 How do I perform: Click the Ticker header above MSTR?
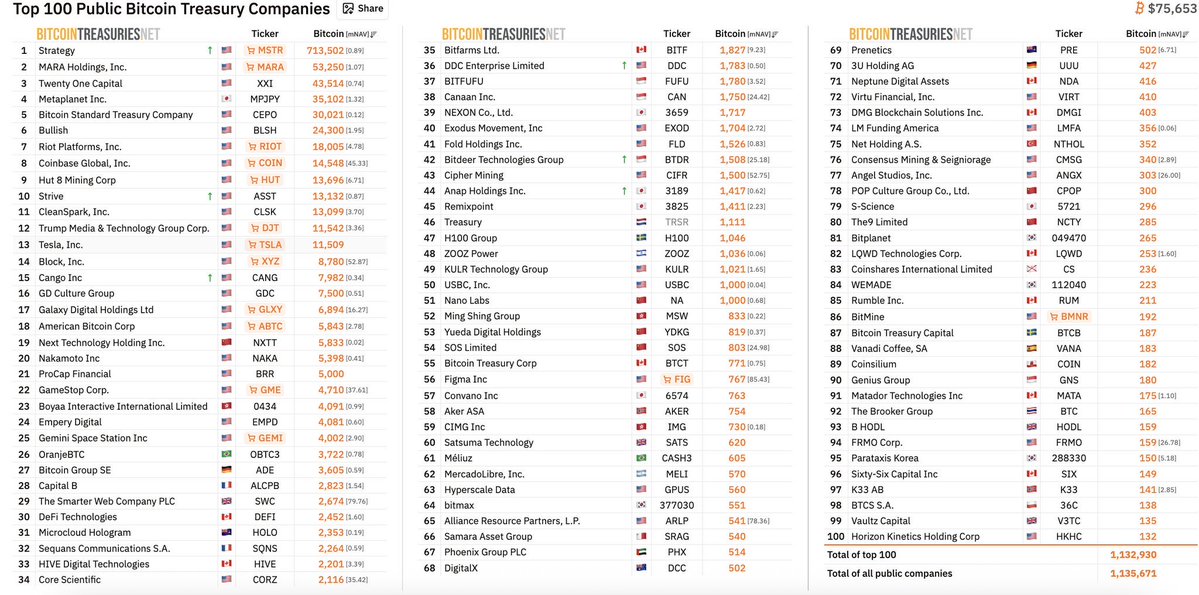(x=265, y=34)
